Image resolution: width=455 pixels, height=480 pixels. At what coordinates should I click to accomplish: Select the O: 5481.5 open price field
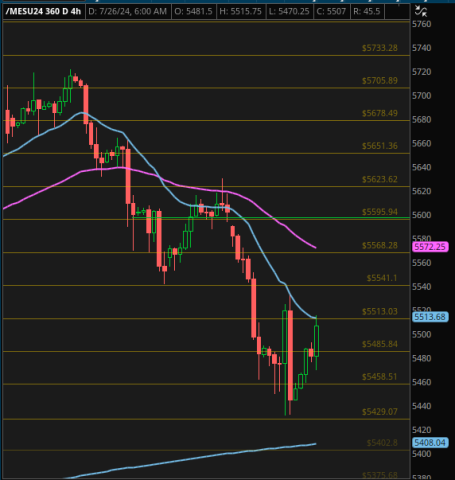(x=193, y=11)
